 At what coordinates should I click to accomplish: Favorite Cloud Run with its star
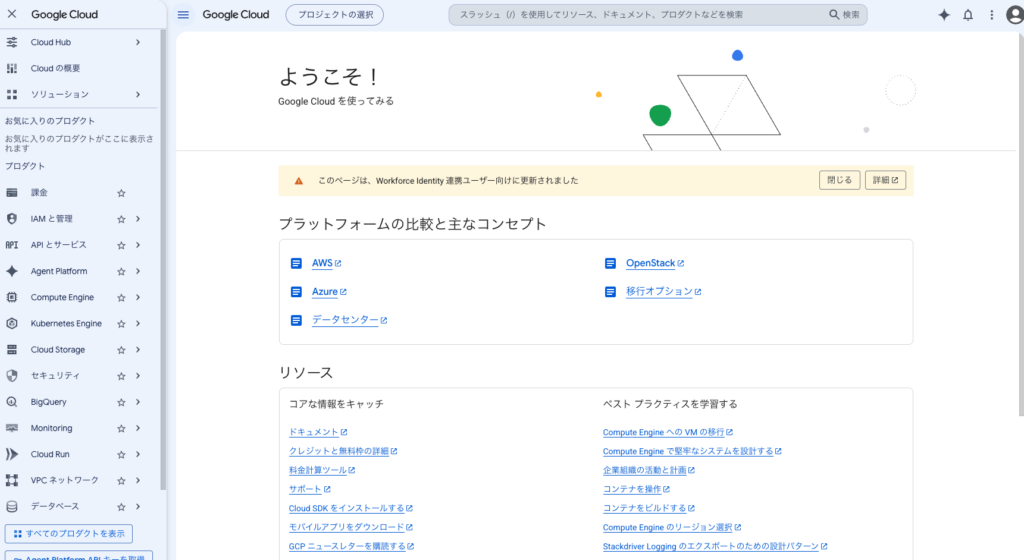[x=121, y=454]
